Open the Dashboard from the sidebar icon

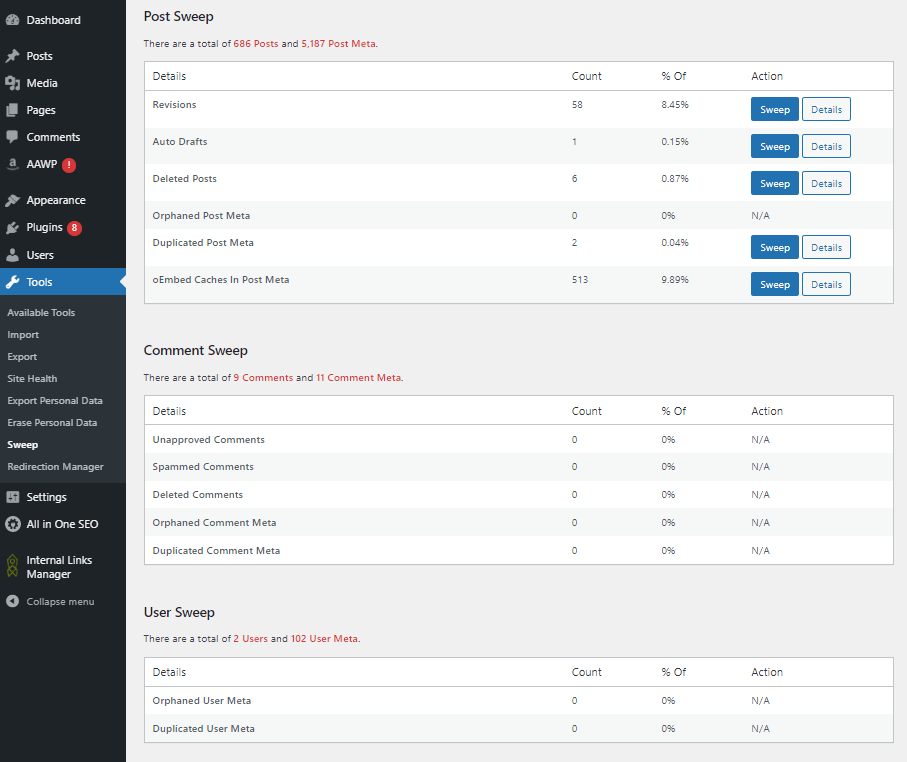14,19
